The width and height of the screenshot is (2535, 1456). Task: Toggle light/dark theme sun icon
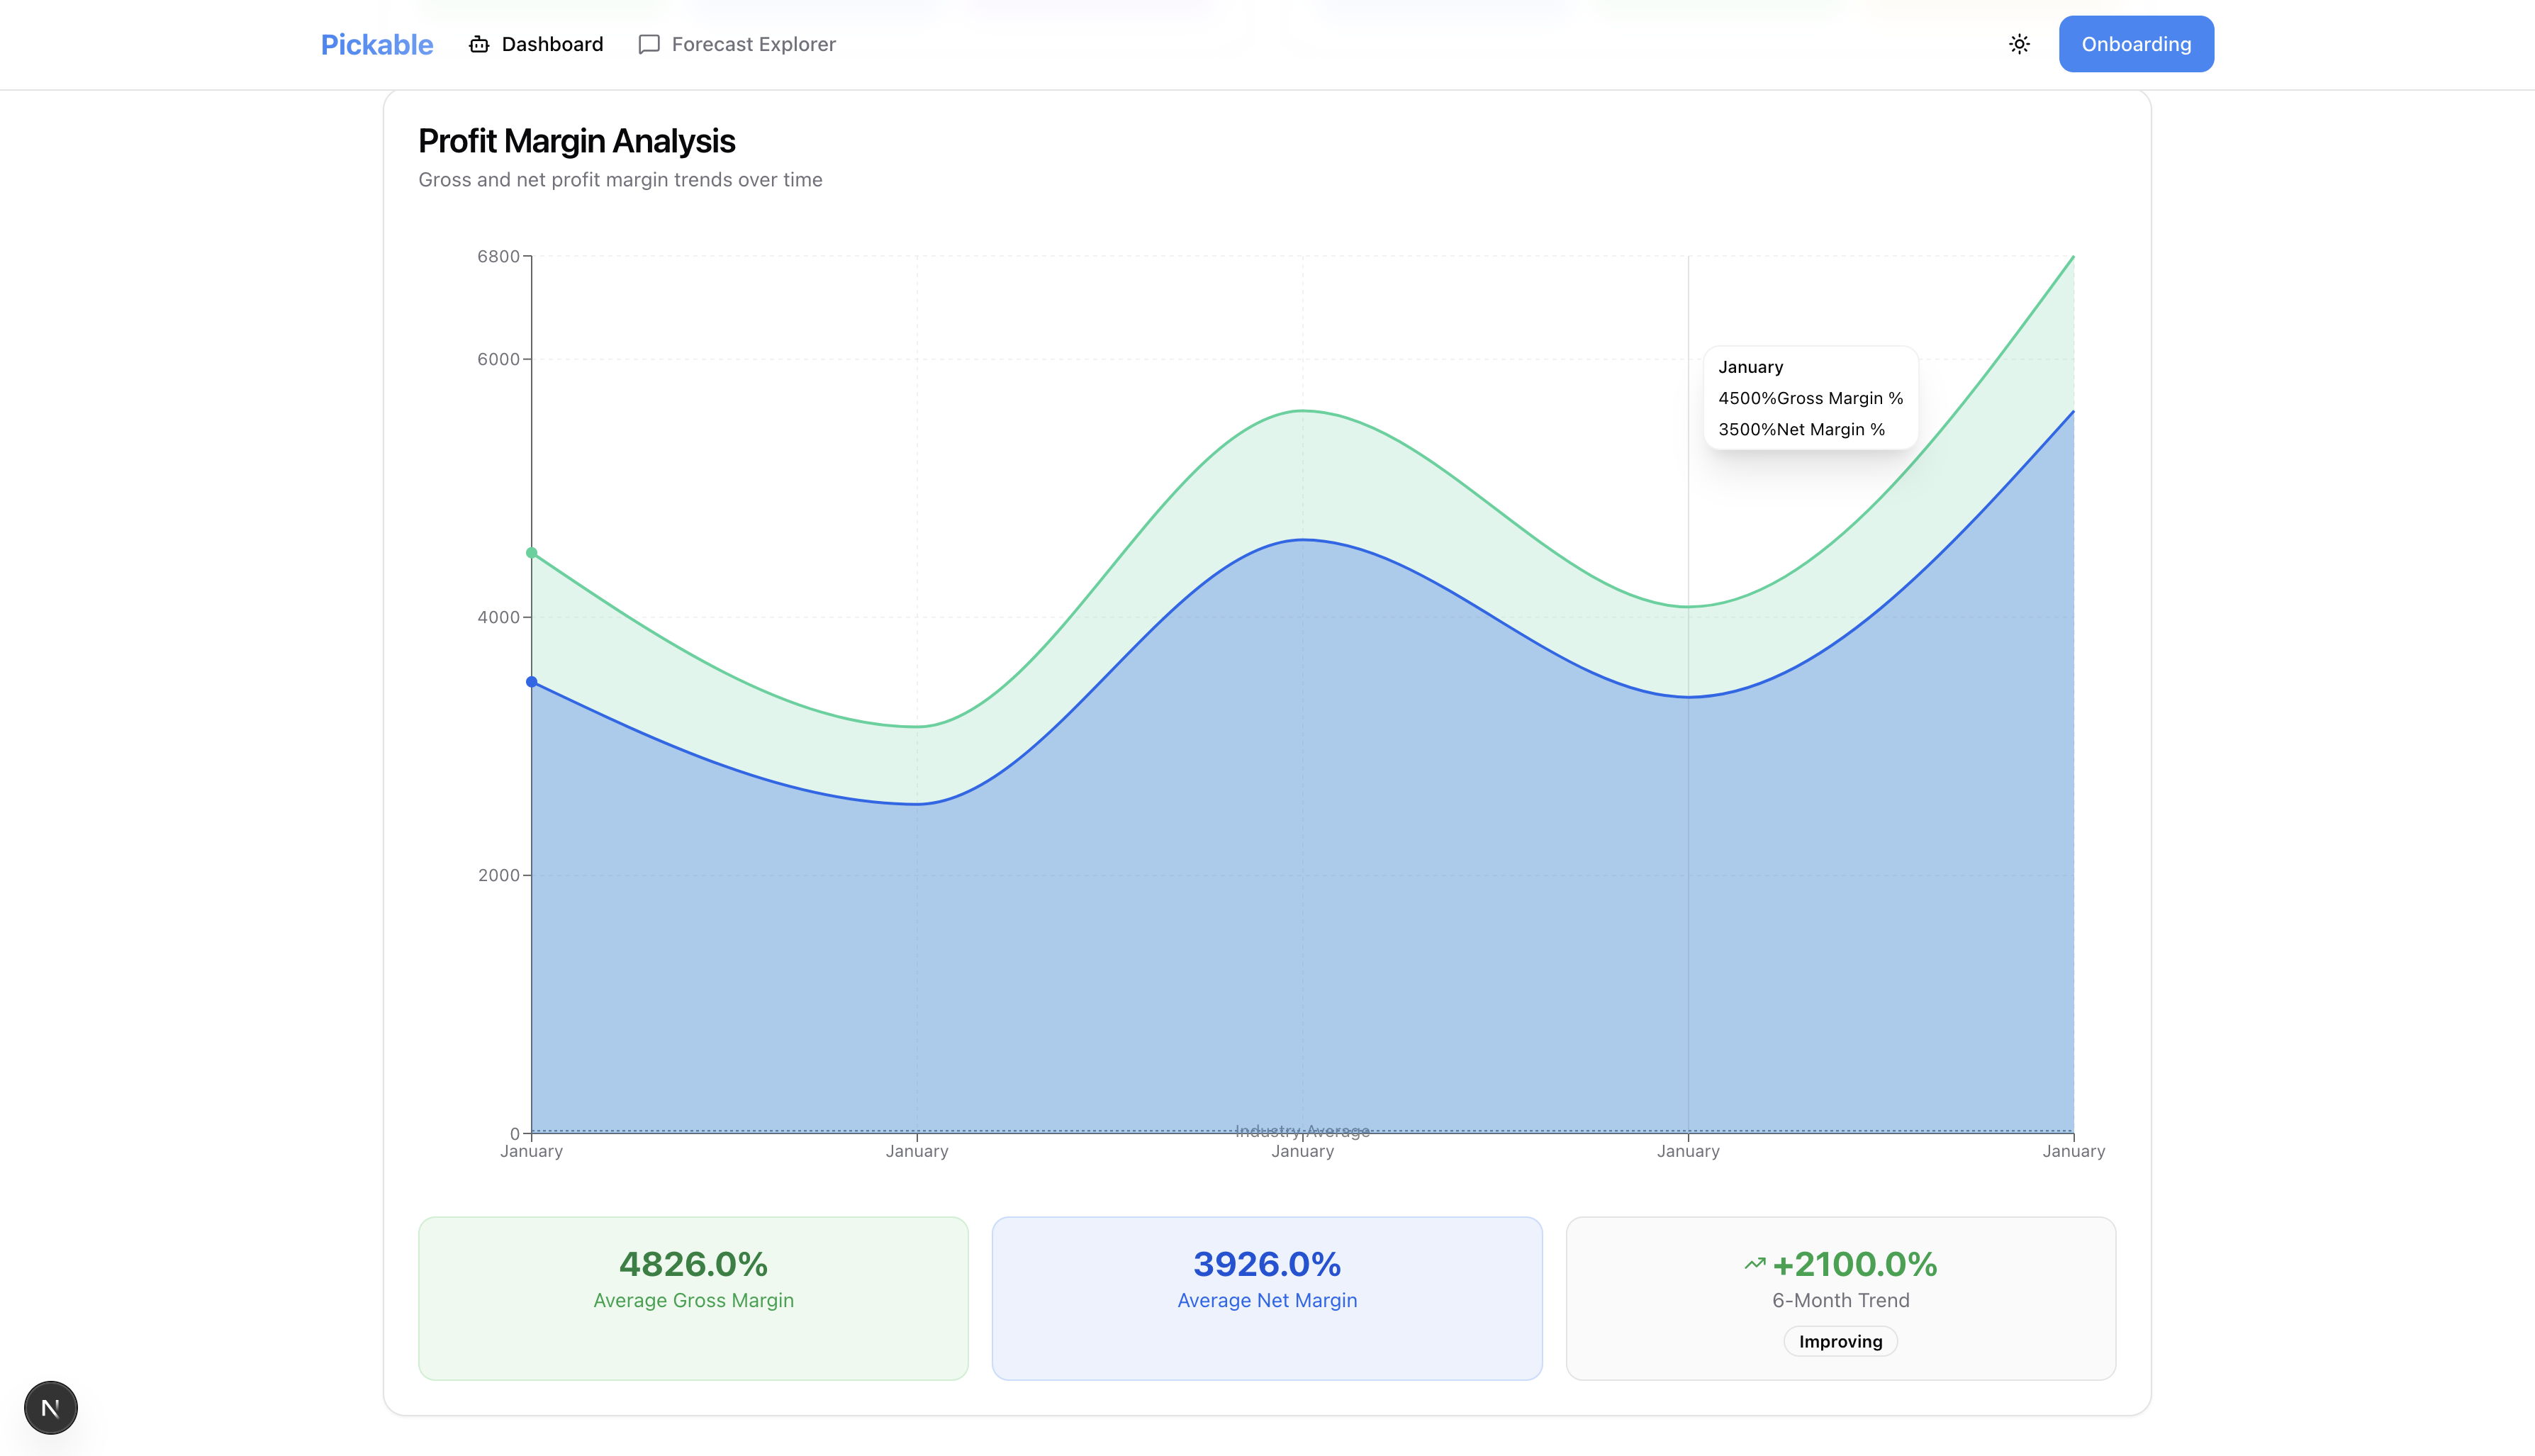pos(2019,44)
